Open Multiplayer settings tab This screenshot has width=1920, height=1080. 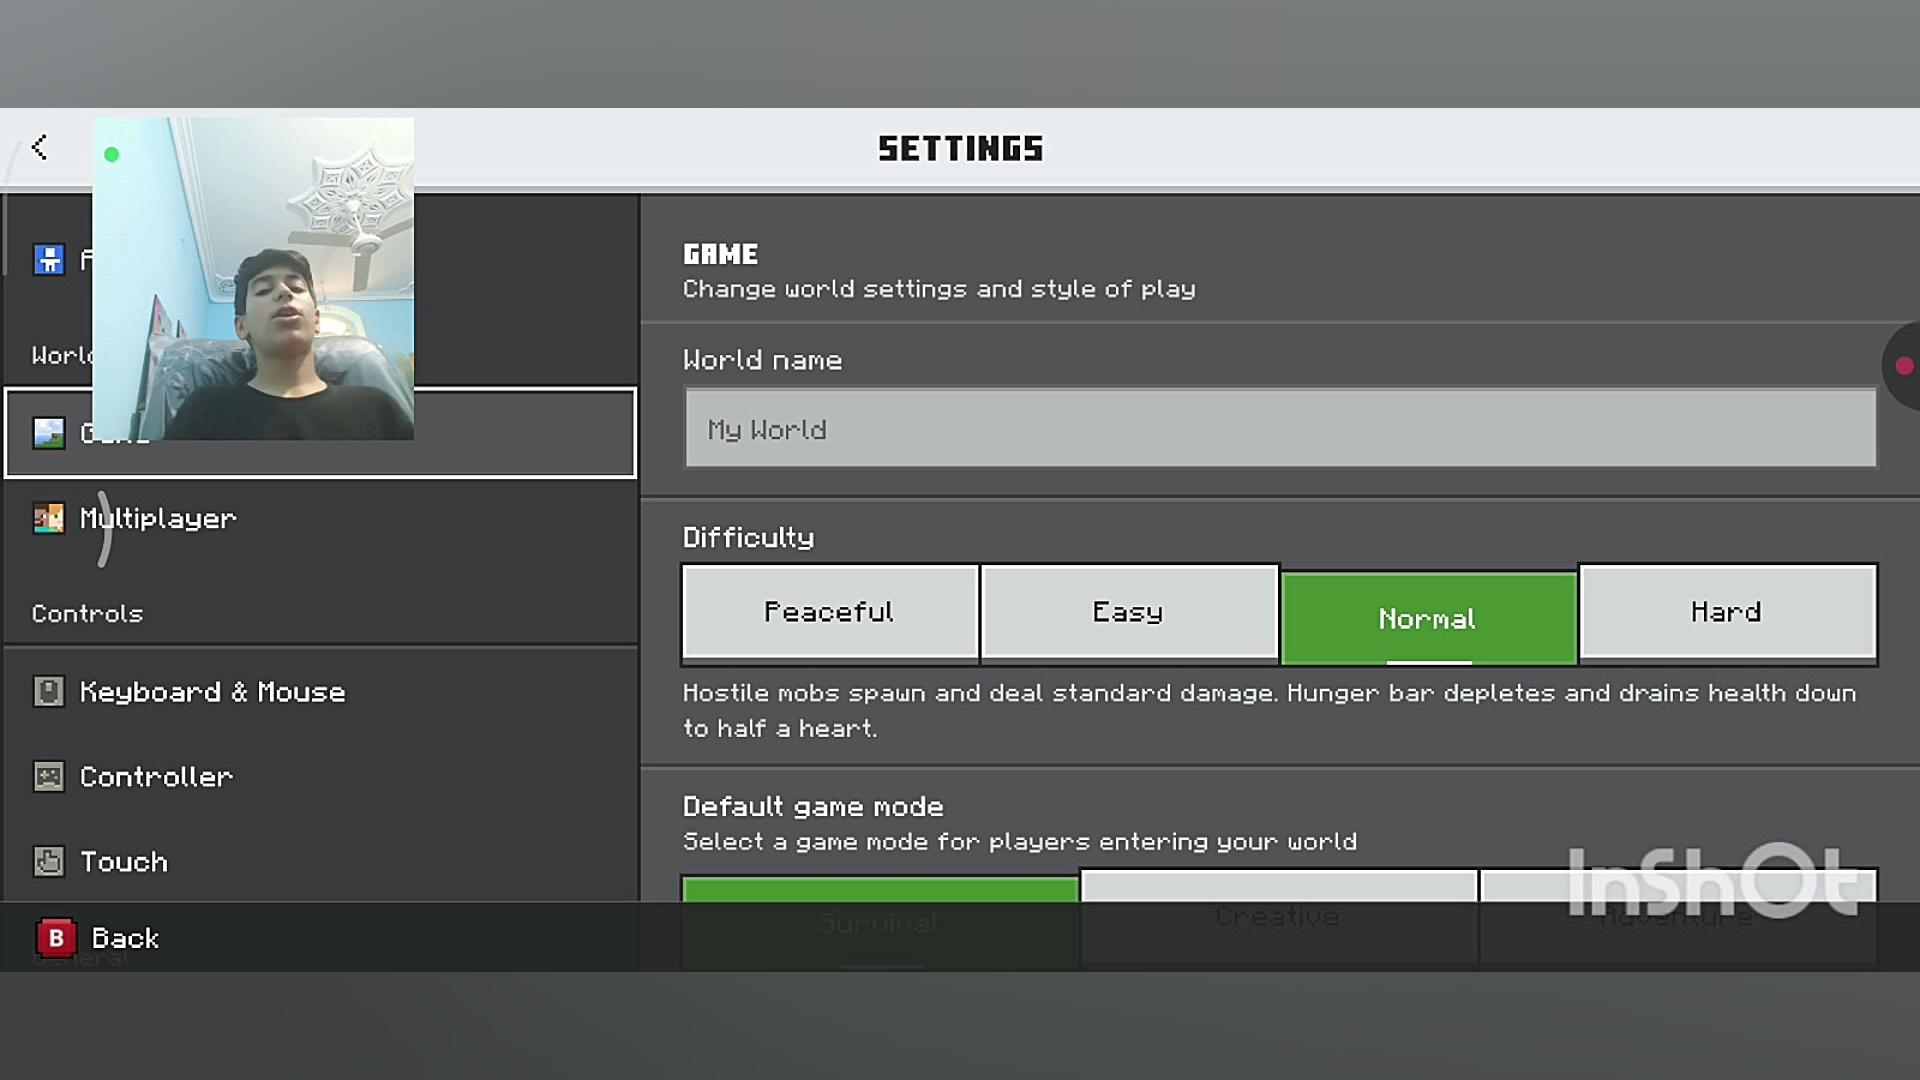coord(320,518)
